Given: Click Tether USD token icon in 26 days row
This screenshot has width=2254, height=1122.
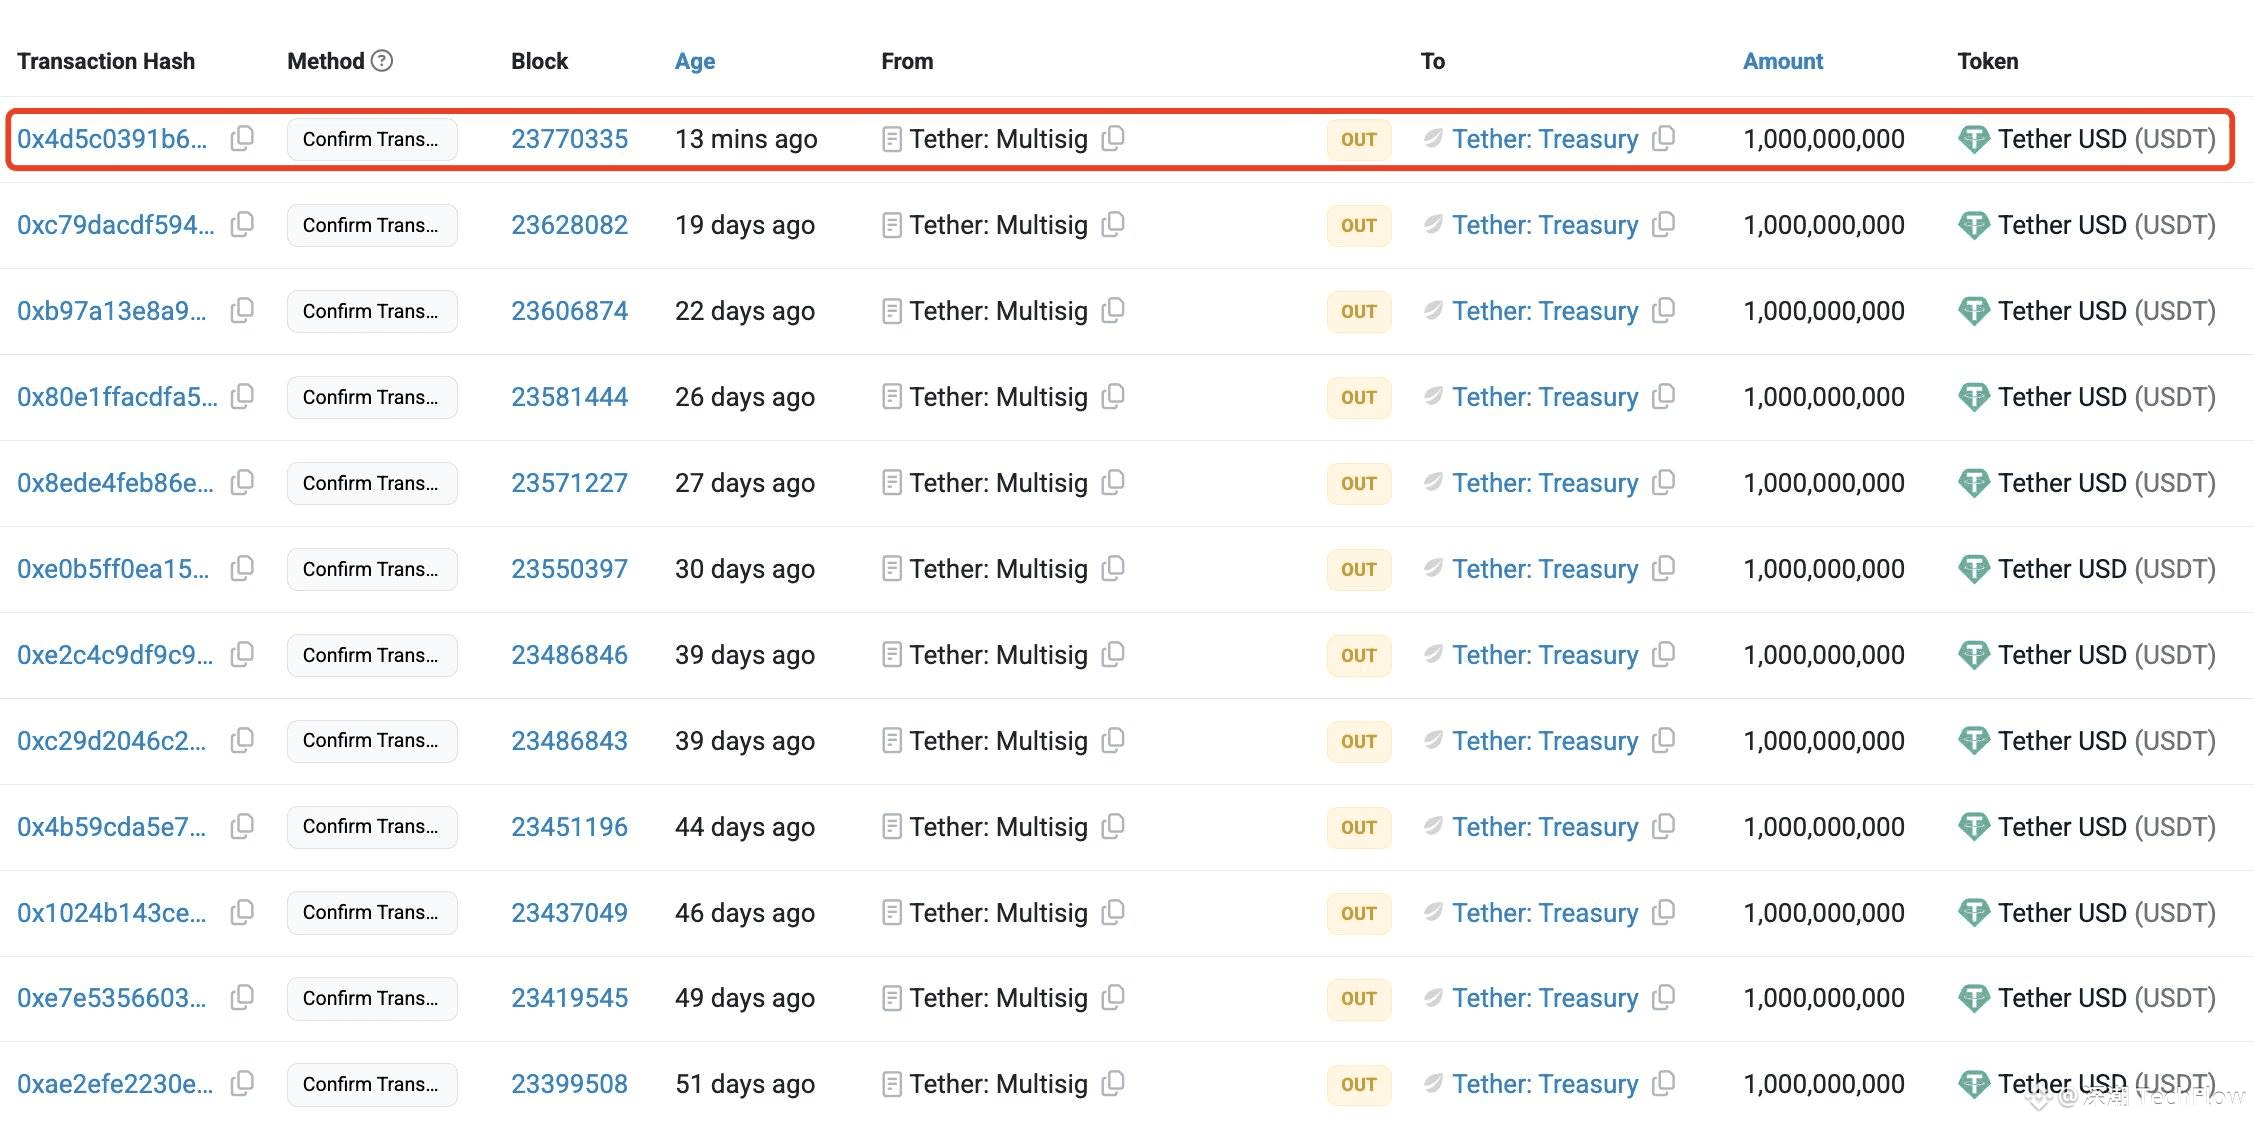Looking at the screenshot, I should (x=1974, y=397).
